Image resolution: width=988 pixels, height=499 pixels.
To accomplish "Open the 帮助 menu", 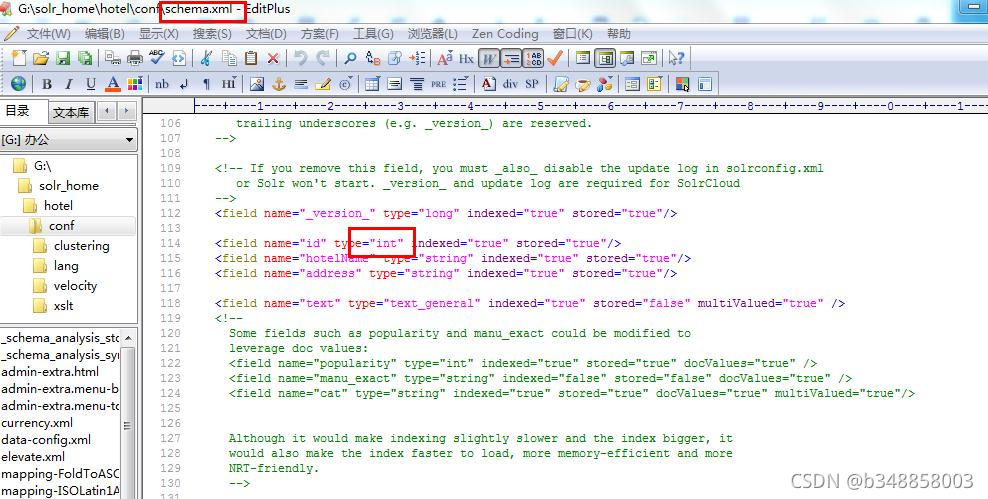I will pyautogui.click(x=618, y=33).
